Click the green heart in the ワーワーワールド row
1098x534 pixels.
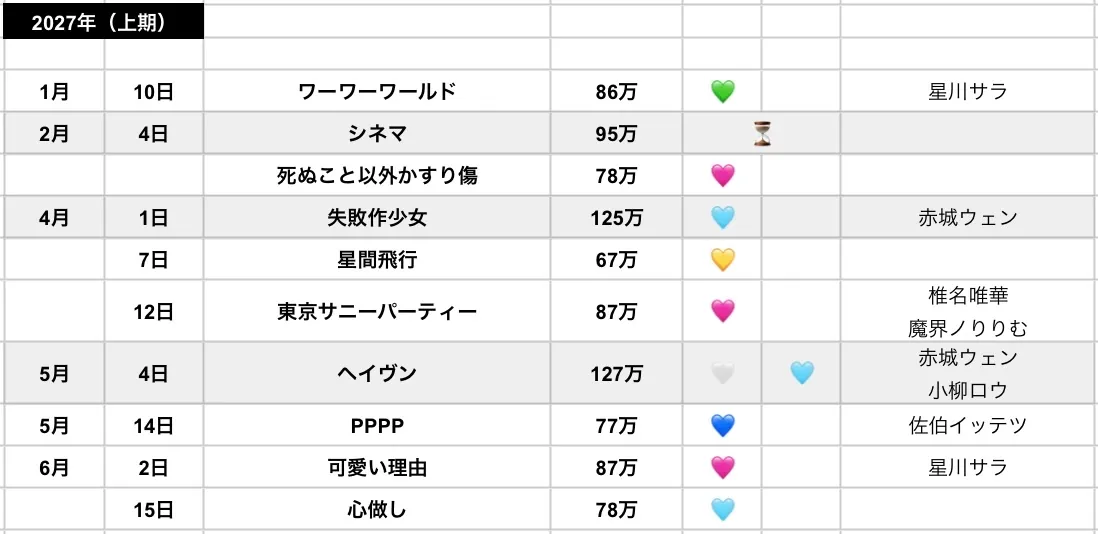click(x=722, y=92)
